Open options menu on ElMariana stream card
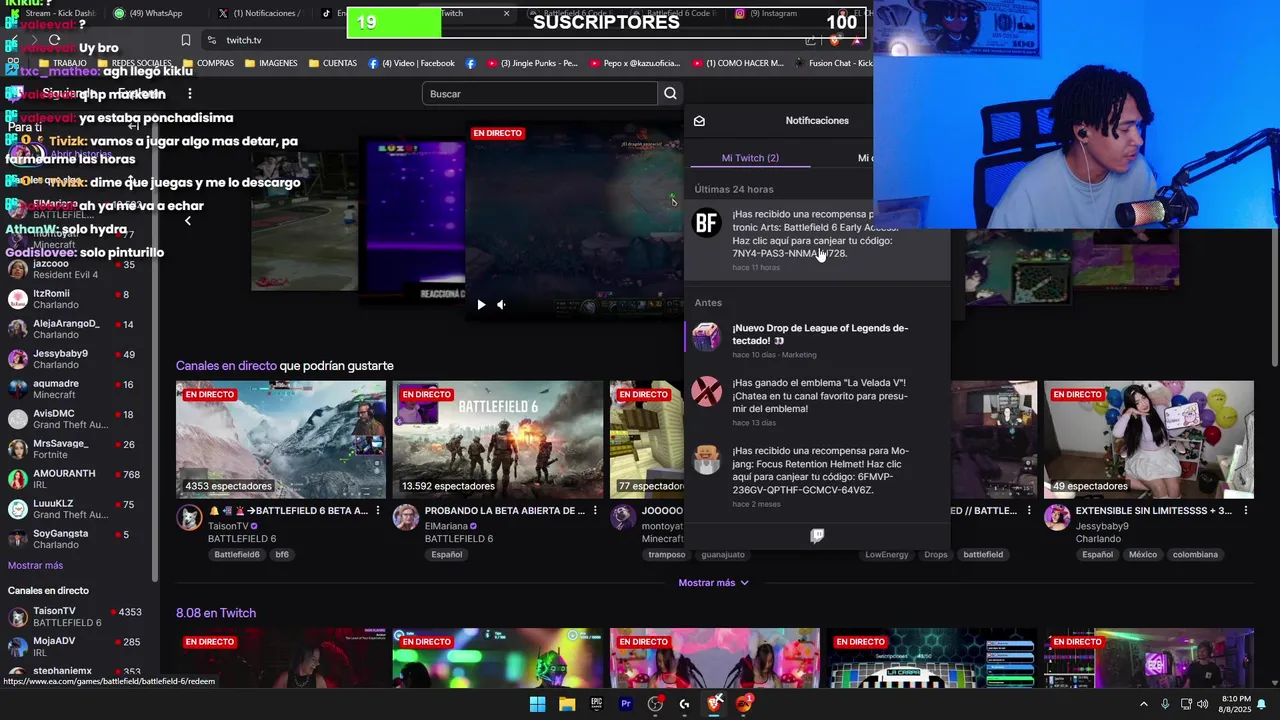 [x=595, y=511]
